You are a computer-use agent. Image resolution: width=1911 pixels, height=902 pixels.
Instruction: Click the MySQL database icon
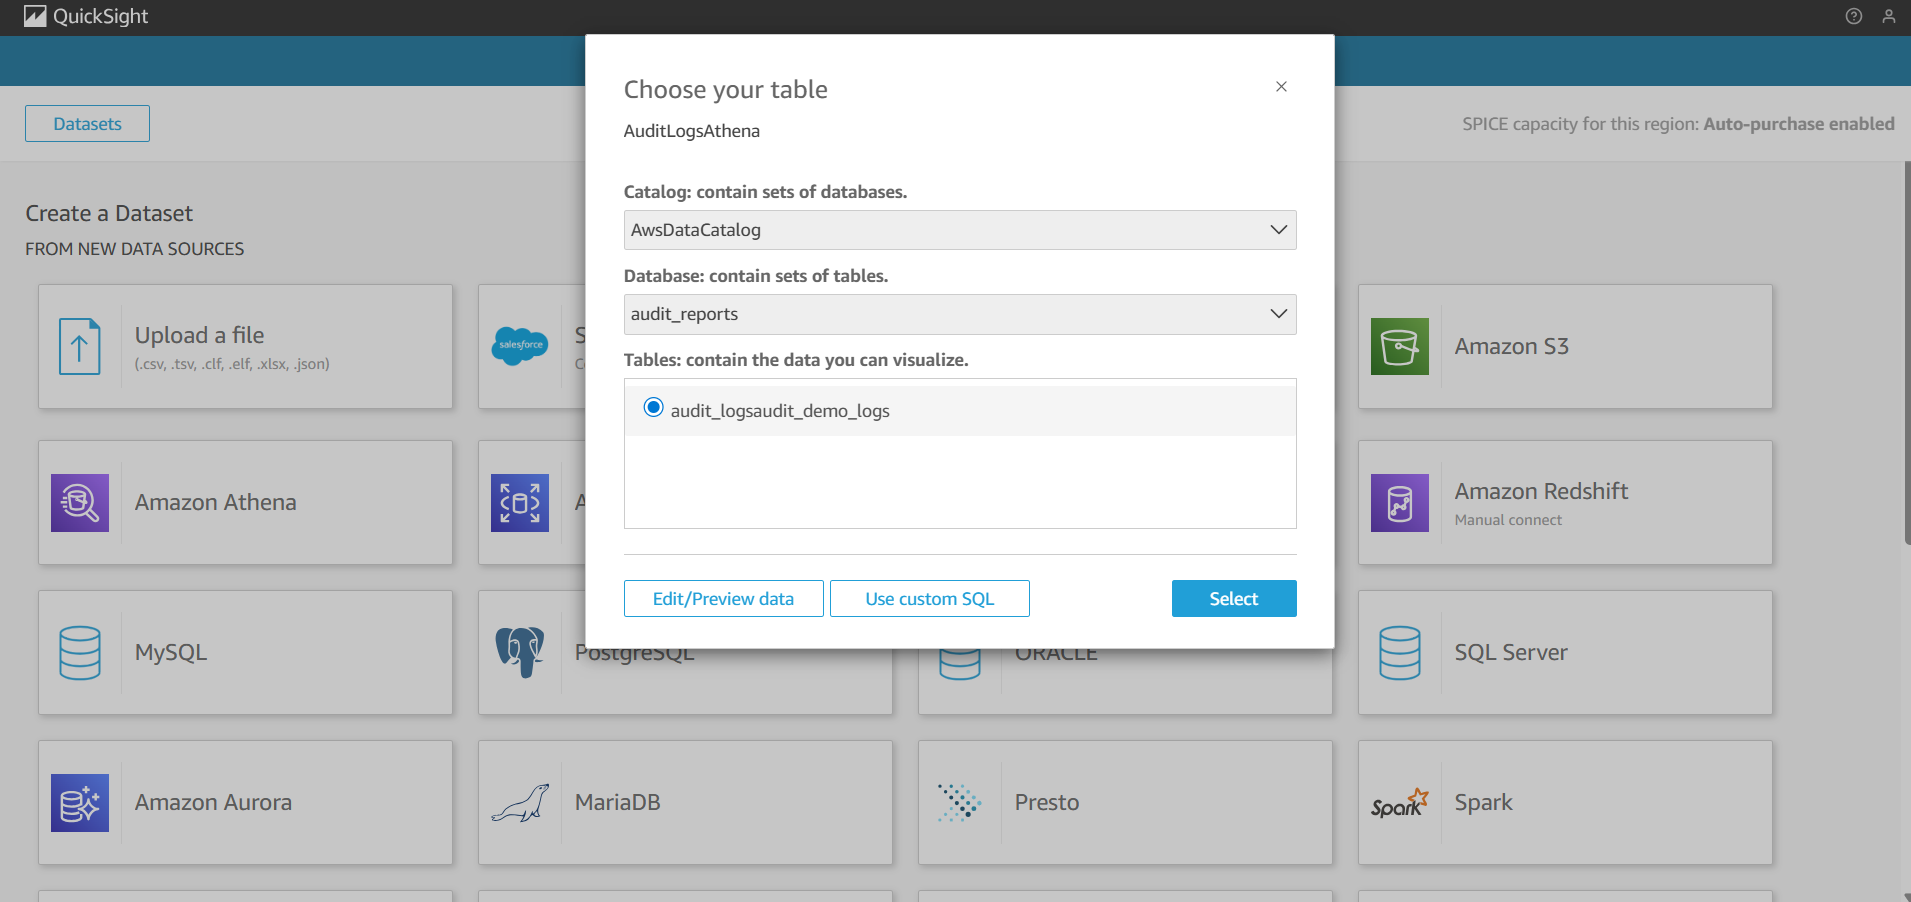(x=80, y=652)
